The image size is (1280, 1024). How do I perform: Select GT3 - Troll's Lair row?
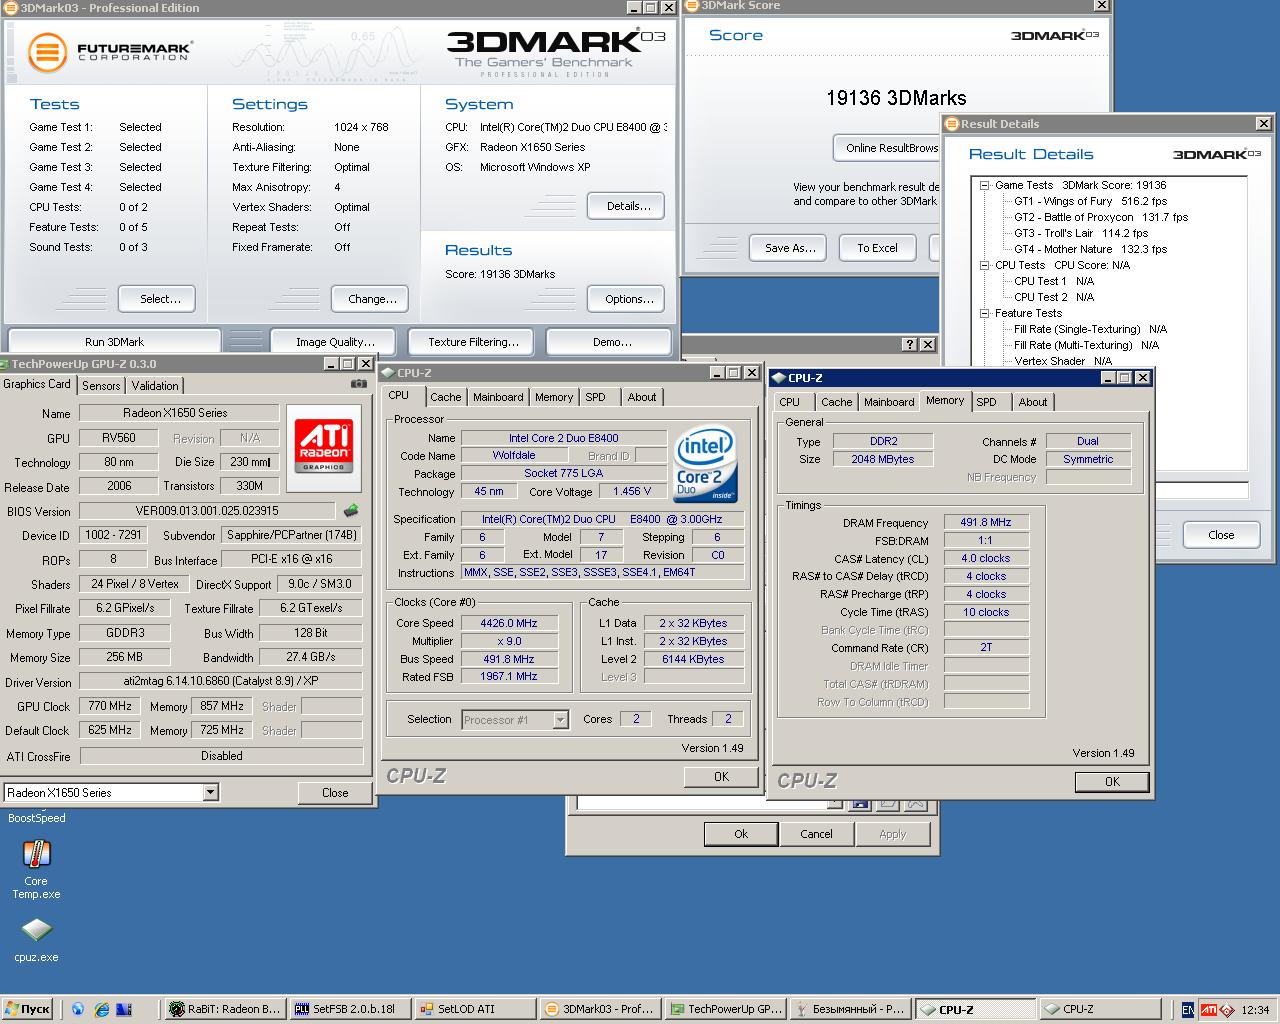1081,233
